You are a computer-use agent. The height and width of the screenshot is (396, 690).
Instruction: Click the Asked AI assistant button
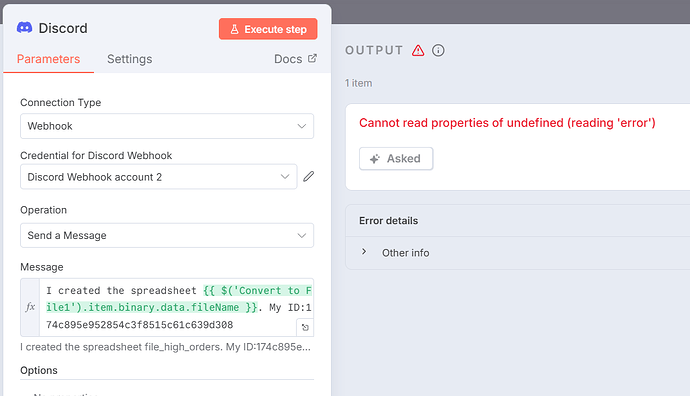(396, 158)
